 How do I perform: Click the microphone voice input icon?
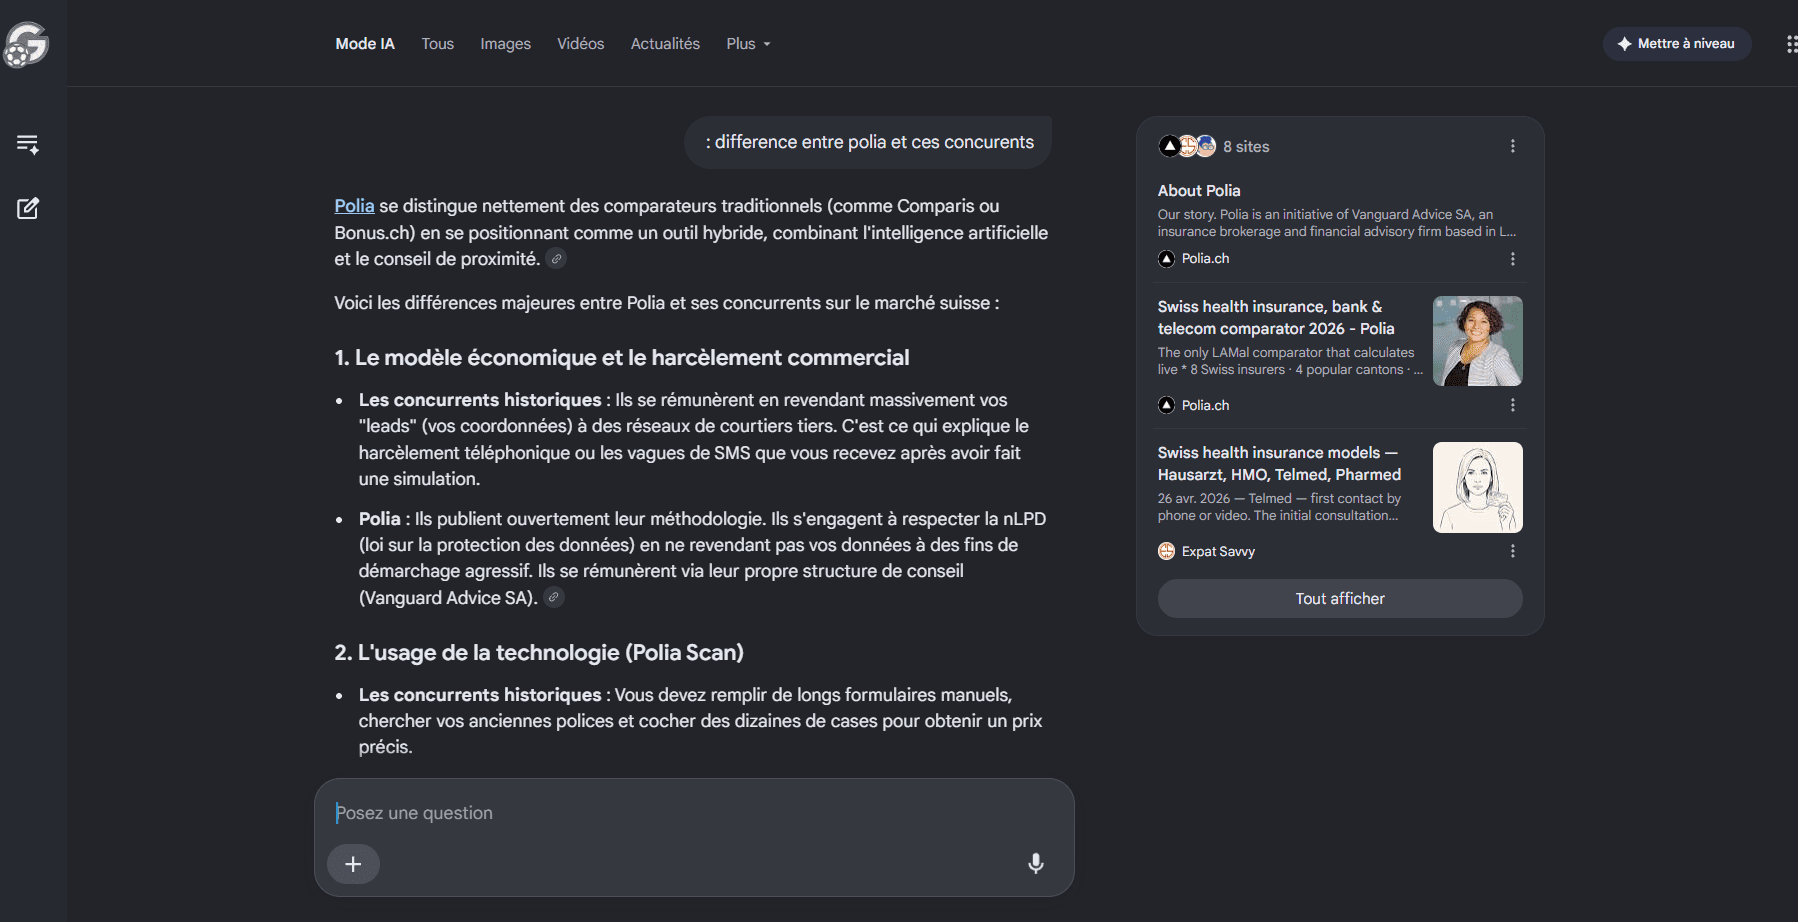click(1036, 863)
